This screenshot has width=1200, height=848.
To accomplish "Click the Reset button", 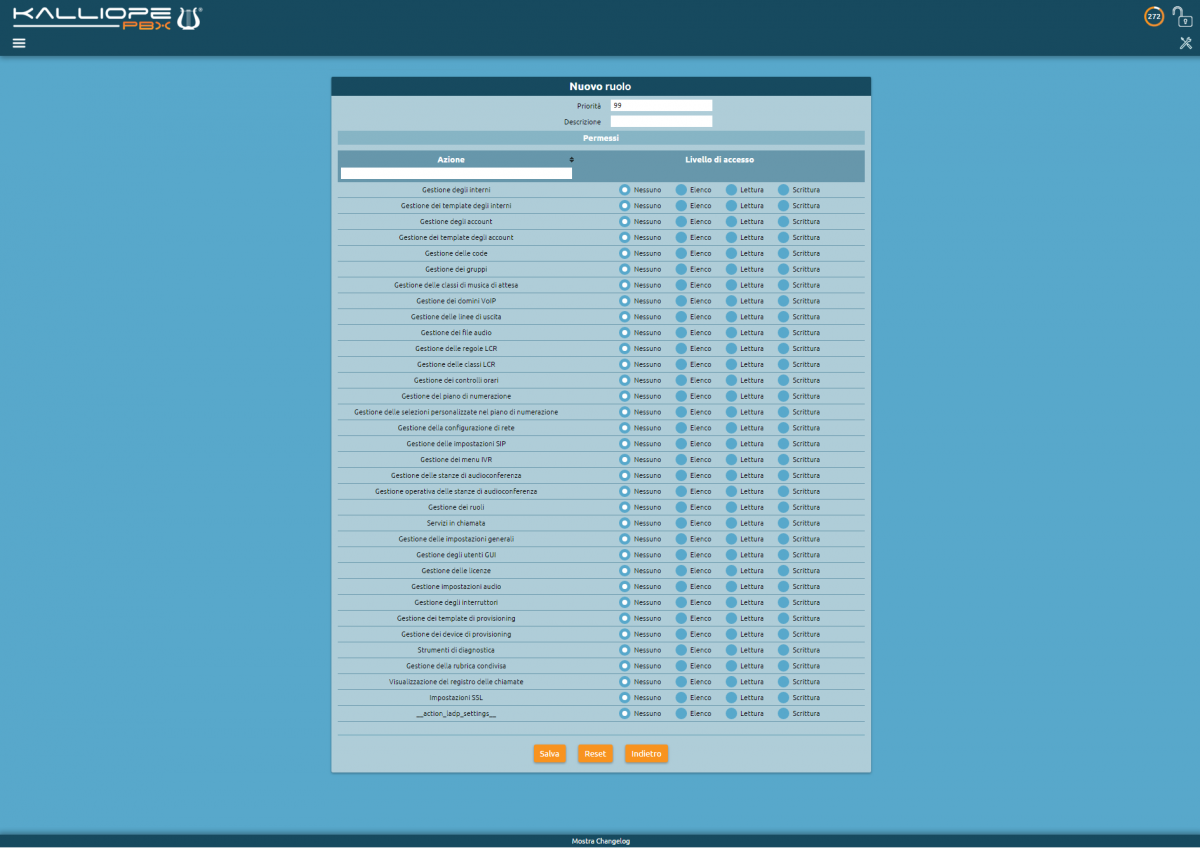I will [595, 753].
